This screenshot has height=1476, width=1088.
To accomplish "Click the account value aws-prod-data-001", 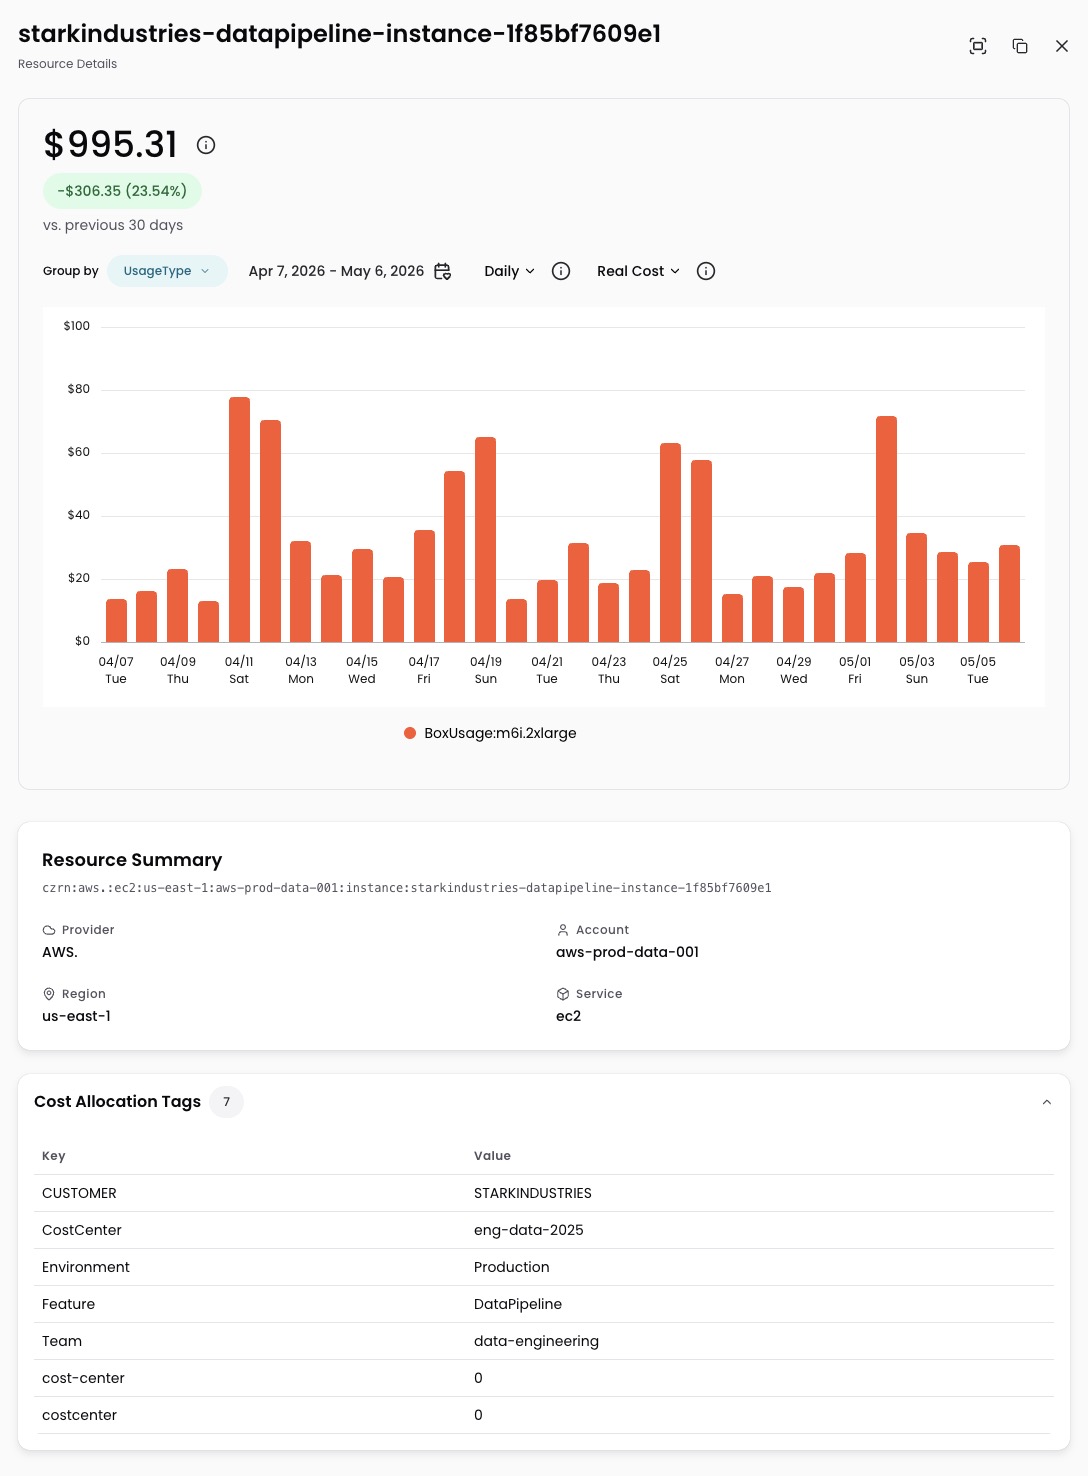I will point(627,952).
